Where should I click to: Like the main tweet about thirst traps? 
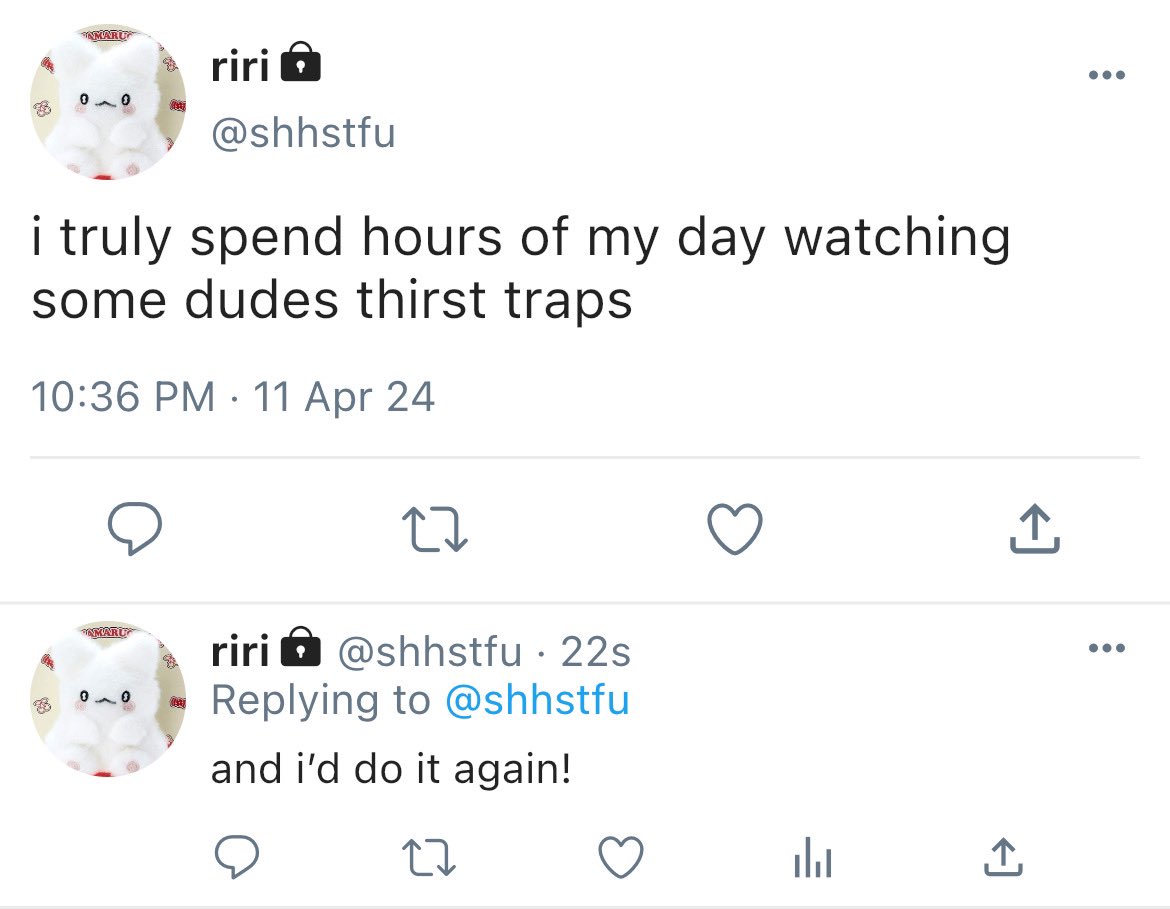pos(735,529)
